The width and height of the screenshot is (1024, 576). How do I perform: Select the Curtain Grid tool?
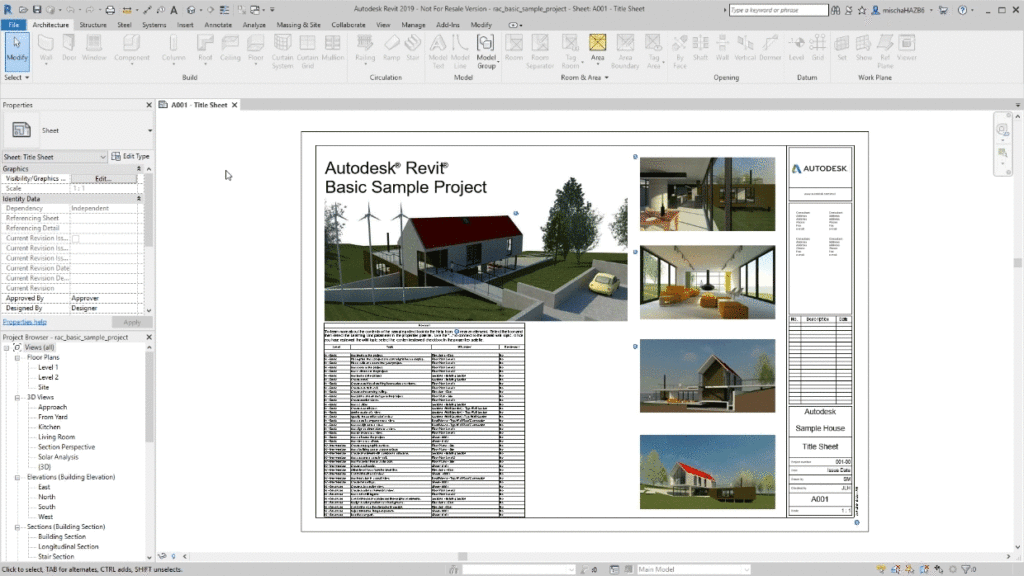pos(307,51)
